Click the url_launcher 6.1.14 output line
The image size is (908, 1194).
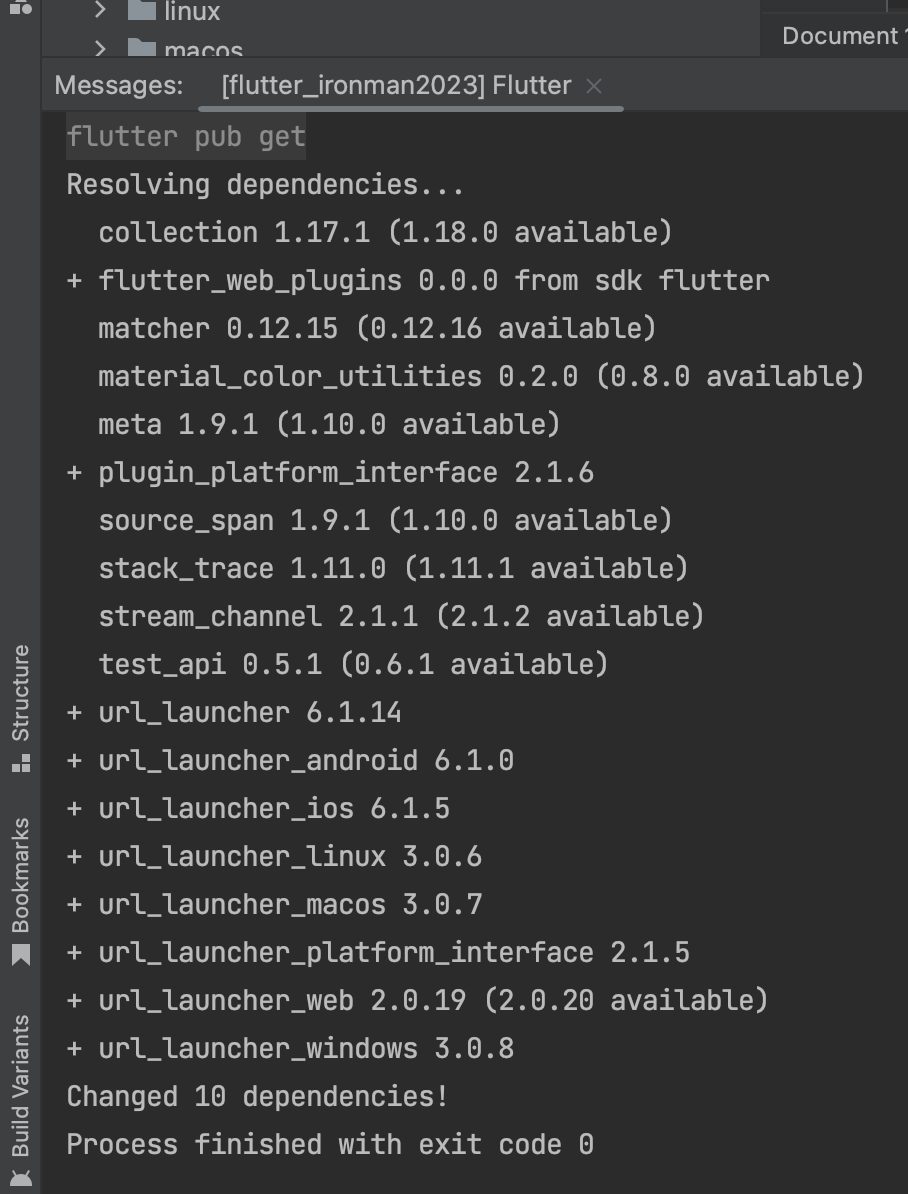(234, 713)
